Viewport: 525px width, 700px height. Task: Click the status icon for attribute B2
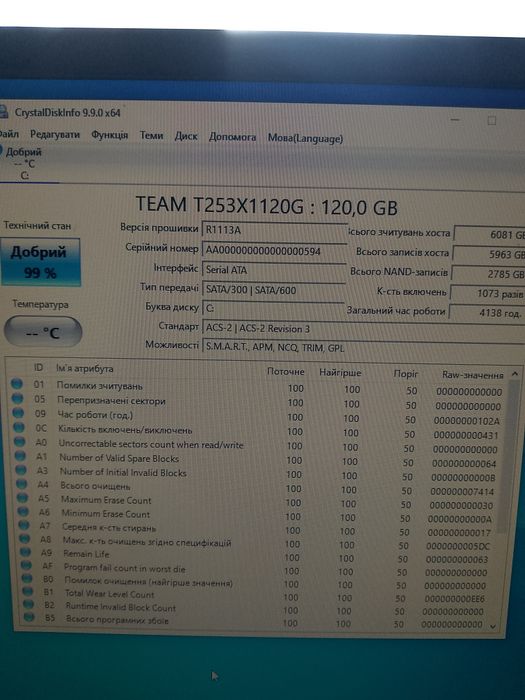29,604
